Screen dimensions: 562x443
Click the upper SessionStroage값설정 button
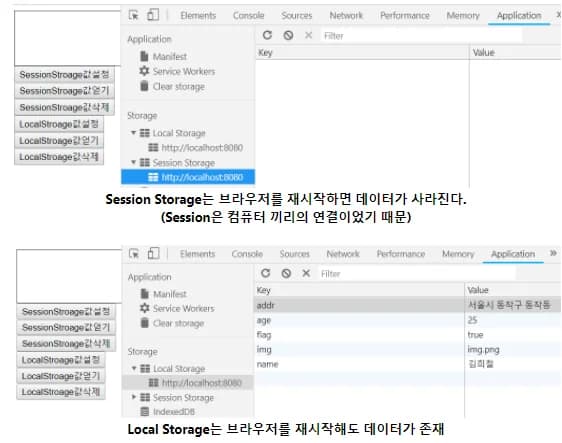[x=65, y=75]
